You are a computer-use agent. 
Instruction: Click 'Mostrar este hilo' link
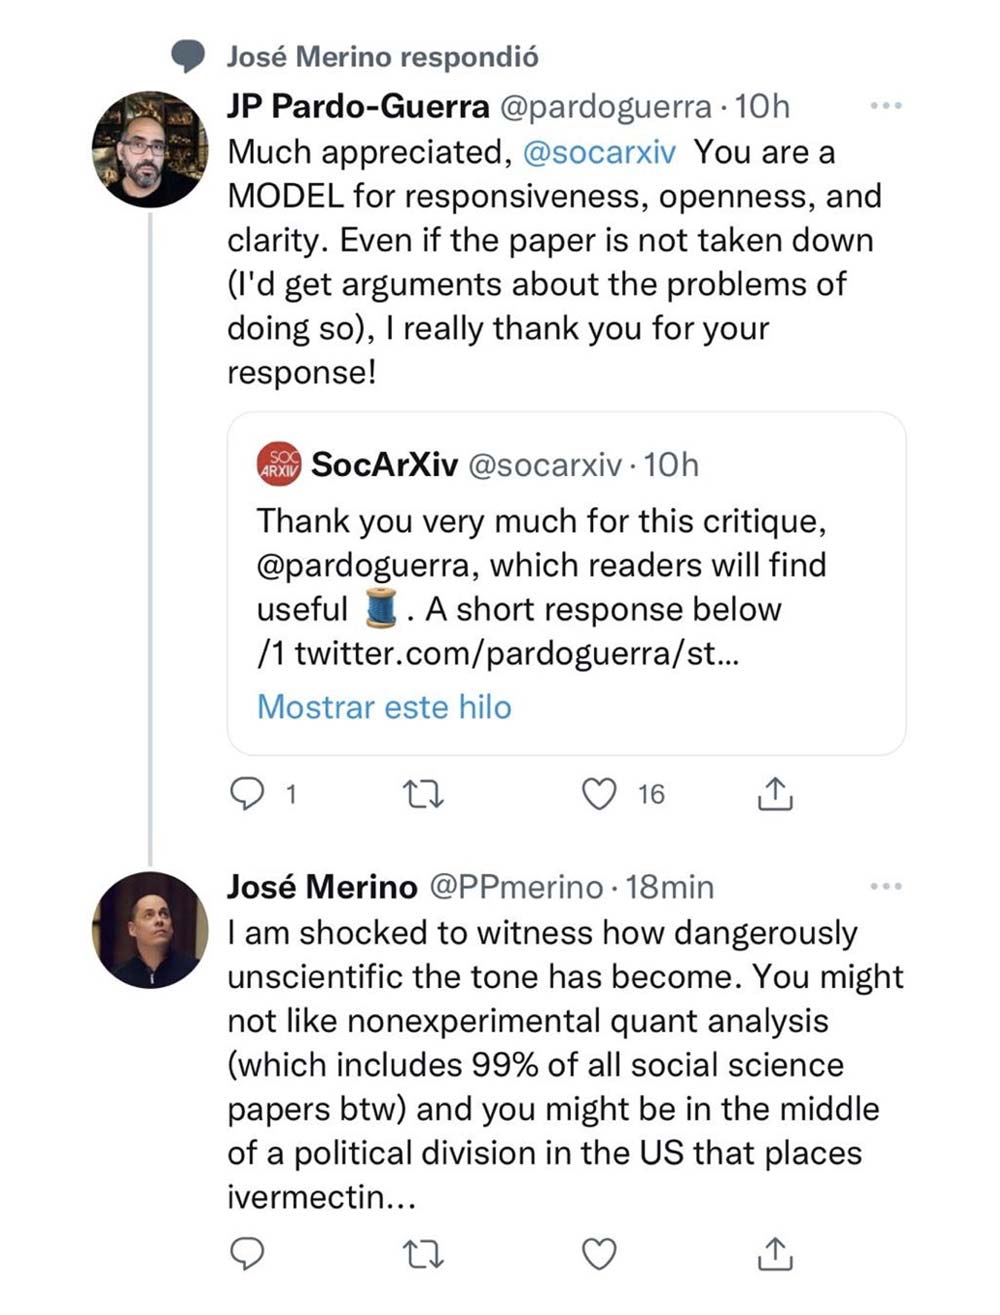[384, 707]
